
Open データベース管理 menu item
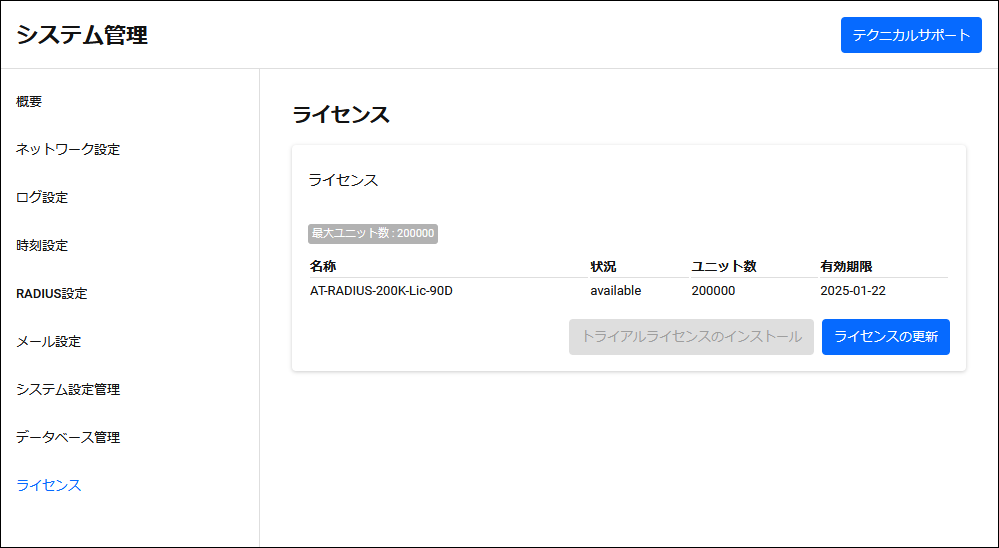pyautogui.click(x=68, y=438)
